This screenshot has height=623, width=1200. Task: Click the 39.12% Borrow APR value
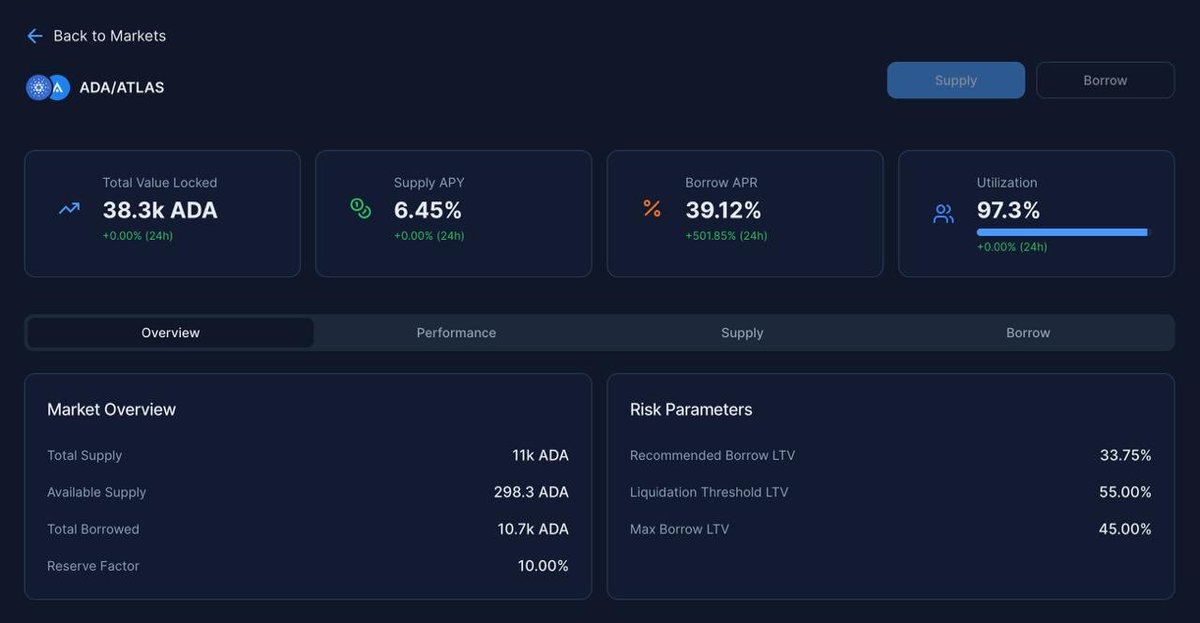[x=723, y=210]
